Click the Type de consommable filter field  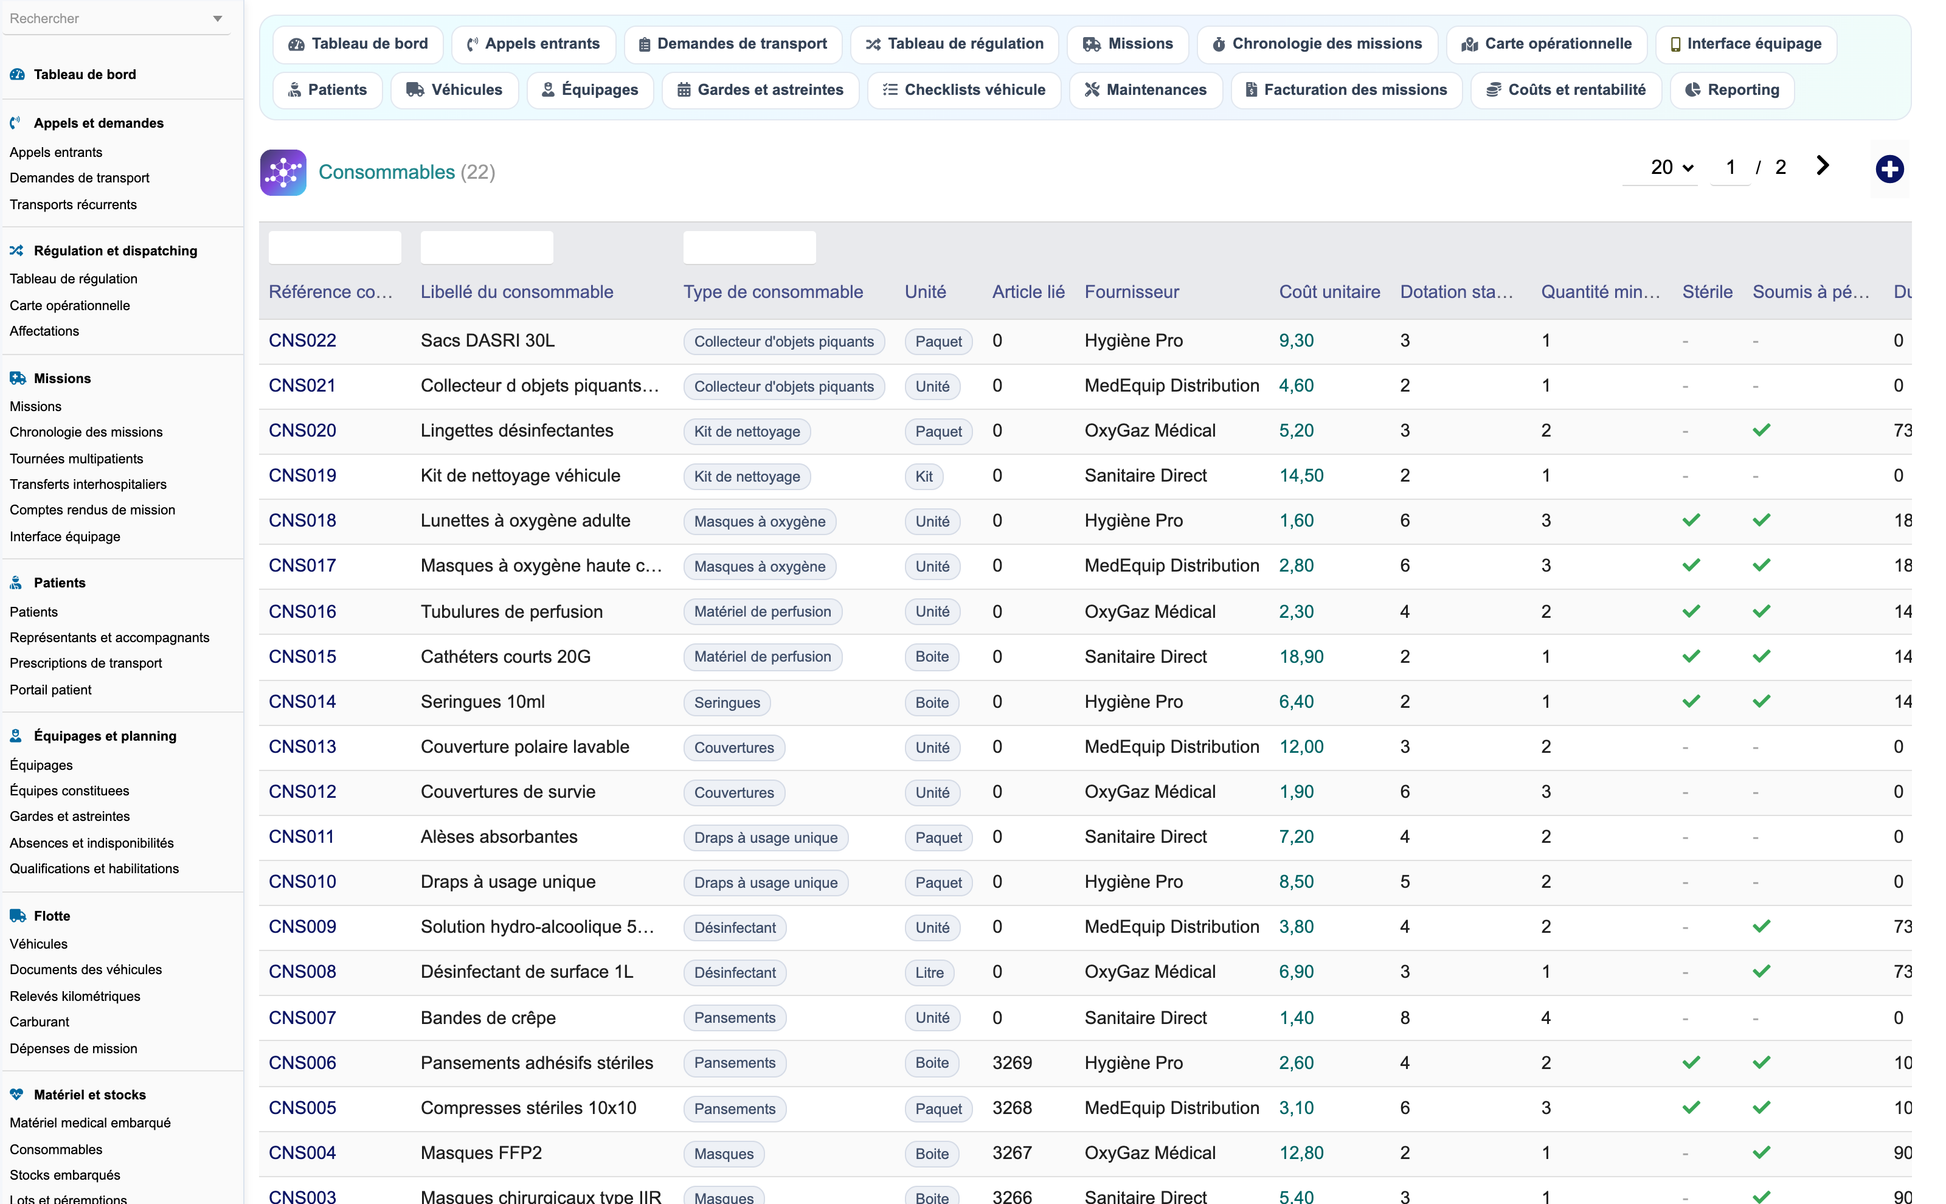[749, 247]
